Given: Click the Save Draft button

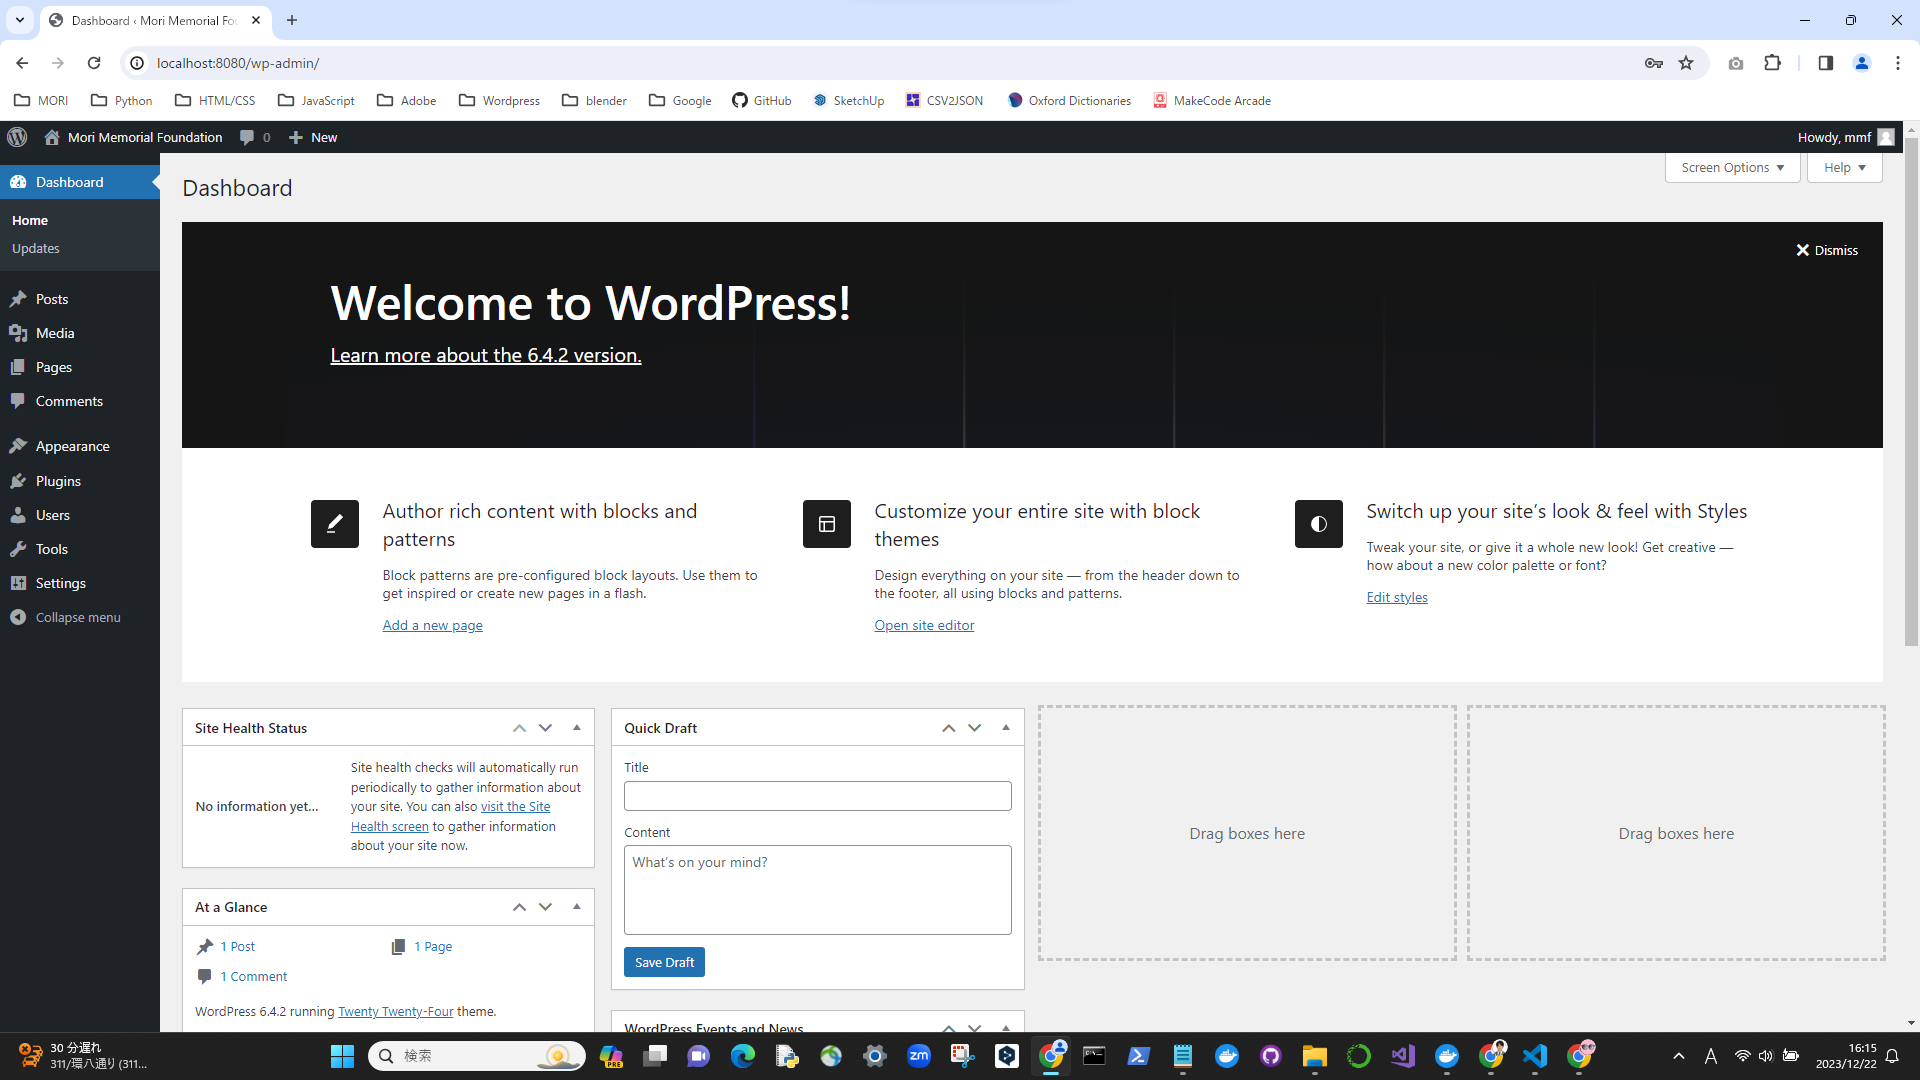Looking at the screenshot, I should coord(664,962).
